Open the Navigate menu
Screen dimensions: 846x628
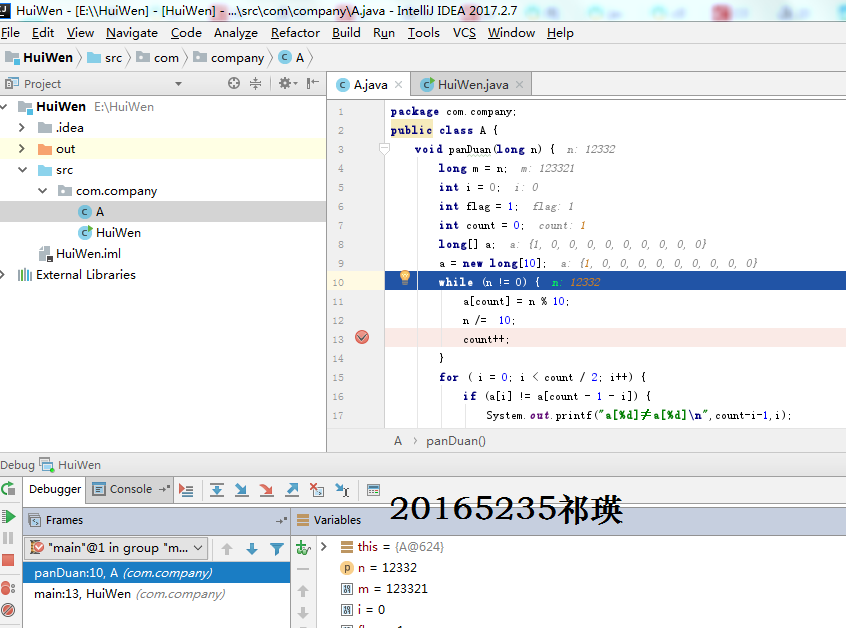tap(132, 33)
